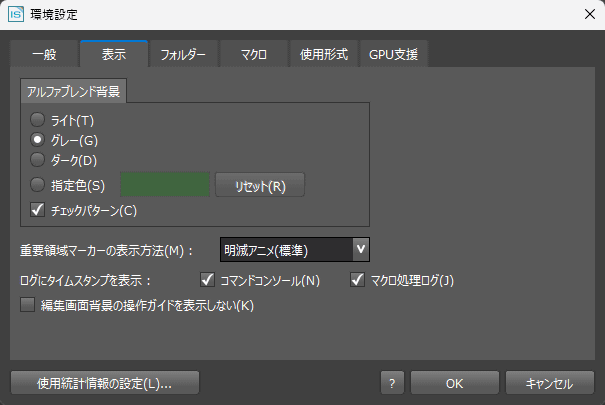This screenshot has height=405, width=605.
Task: Switch to the 一般 tab
Action: point(45,54)
